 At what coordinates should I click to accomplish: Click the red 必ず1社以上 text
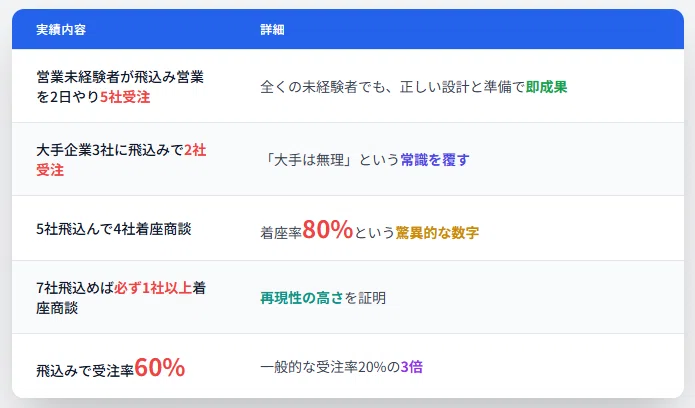coord(153,288)
